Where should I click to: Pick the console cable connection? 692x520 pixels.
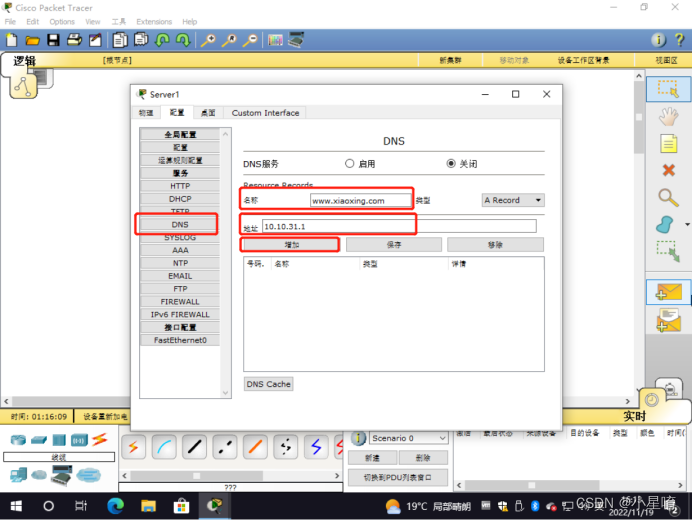pos(164,447)
